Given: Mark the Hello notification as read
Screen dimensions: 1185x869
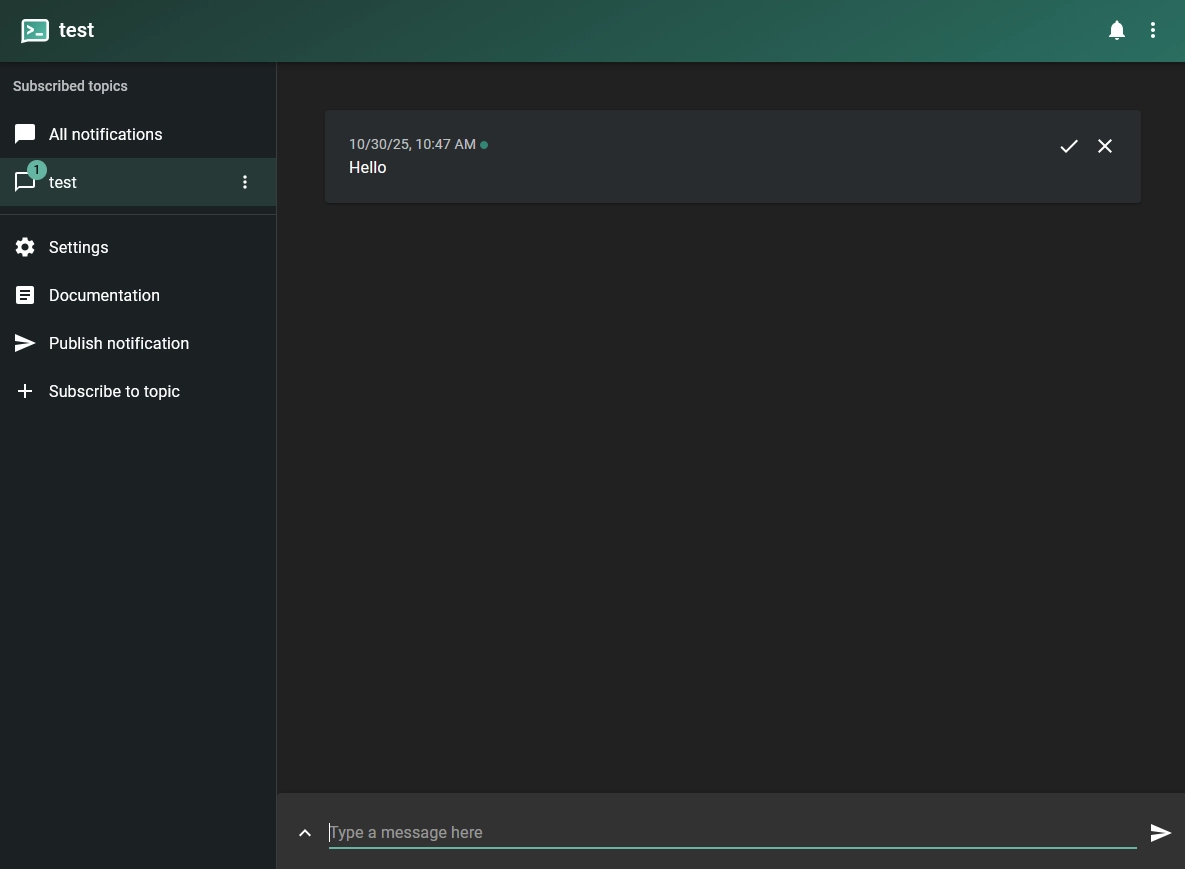Looking at the screenshot, I should pos(1069,146).
